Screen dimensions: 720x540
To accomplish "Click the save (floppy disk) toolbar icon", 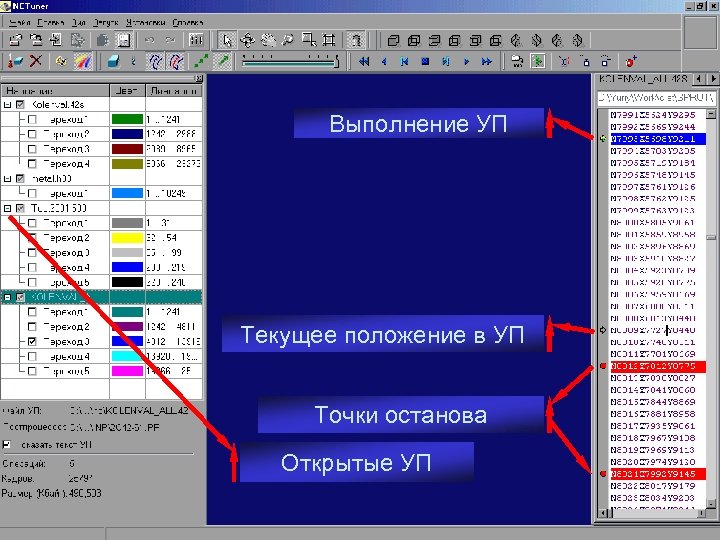I will [123, 40].
